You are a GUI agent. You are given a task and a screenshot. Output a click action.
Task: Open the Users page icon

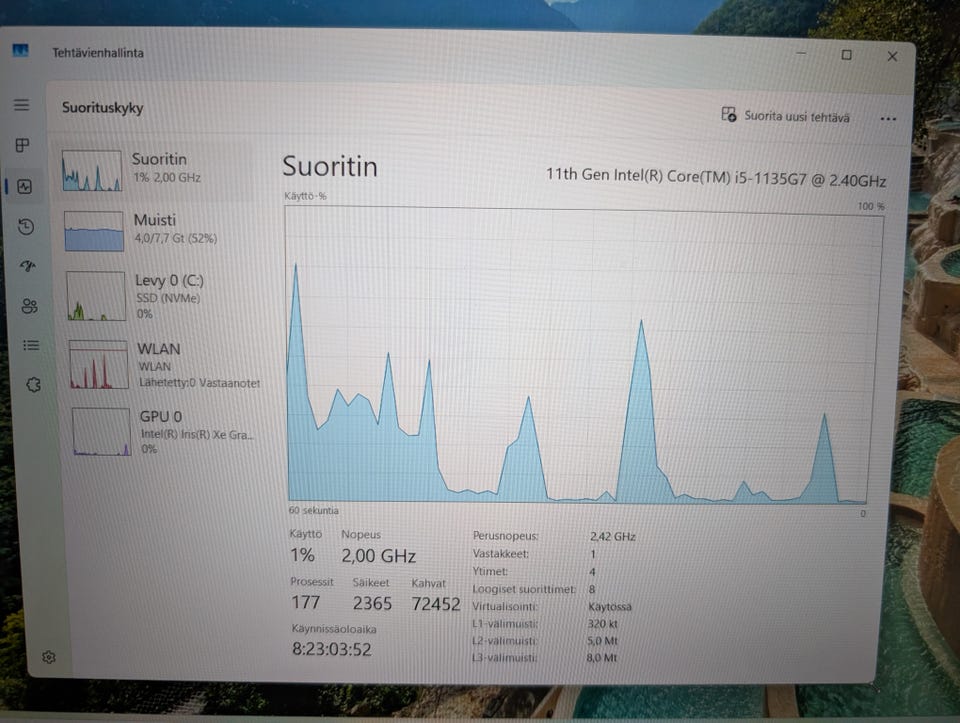(29, 305)
